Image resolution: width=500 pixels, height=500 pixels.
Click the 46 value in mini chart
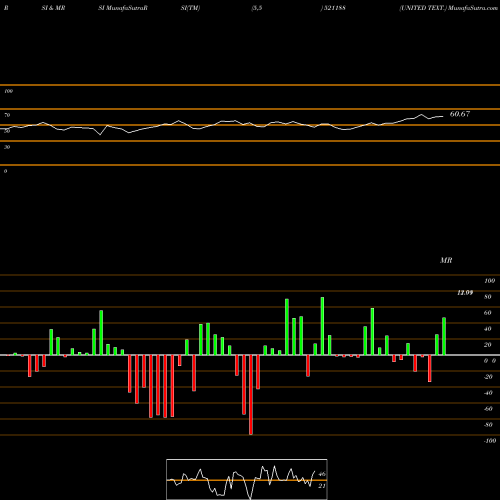(322, 474)
